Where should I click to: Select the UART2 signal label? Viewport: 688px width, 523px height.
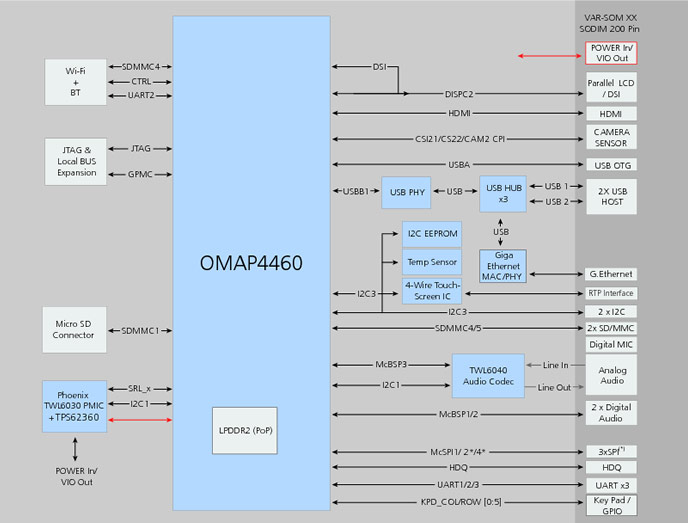point(141,95)
